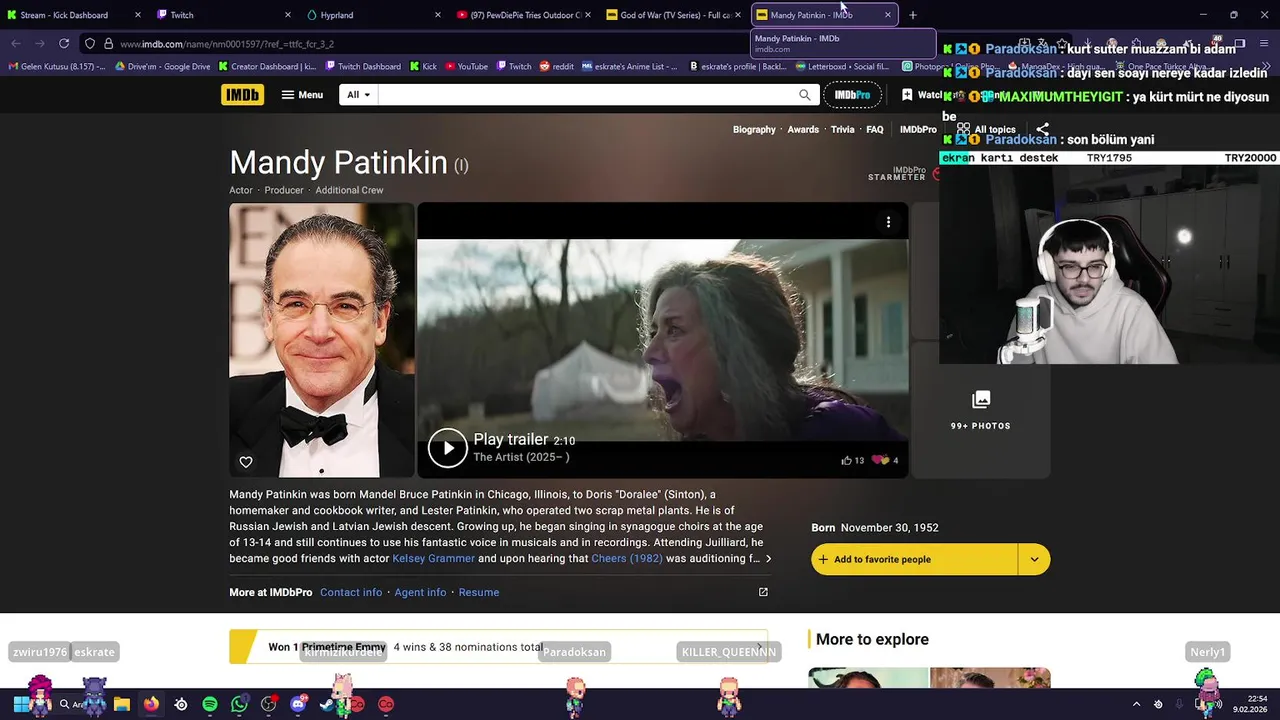1280x720 pixels.
Task: Open Creator Dashboard bookmark
Action: (x=267, y=67)
